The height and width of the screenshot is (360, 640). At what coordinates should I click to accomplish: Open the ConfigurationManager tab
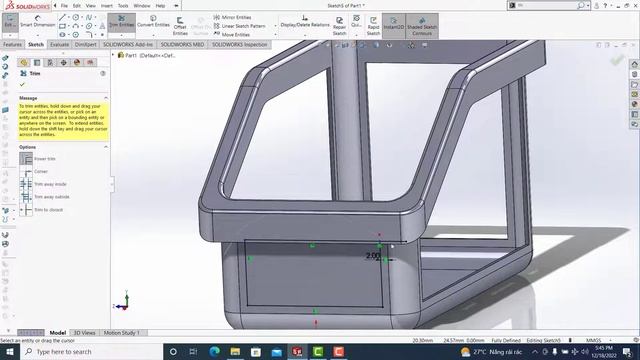[x=50, y=62]
